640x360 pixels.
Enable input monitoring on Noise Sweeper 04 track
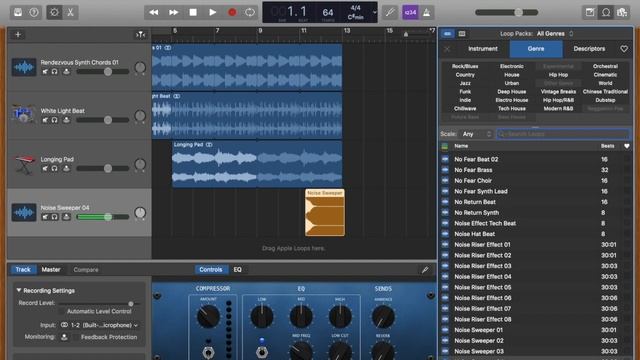[66, 217]
